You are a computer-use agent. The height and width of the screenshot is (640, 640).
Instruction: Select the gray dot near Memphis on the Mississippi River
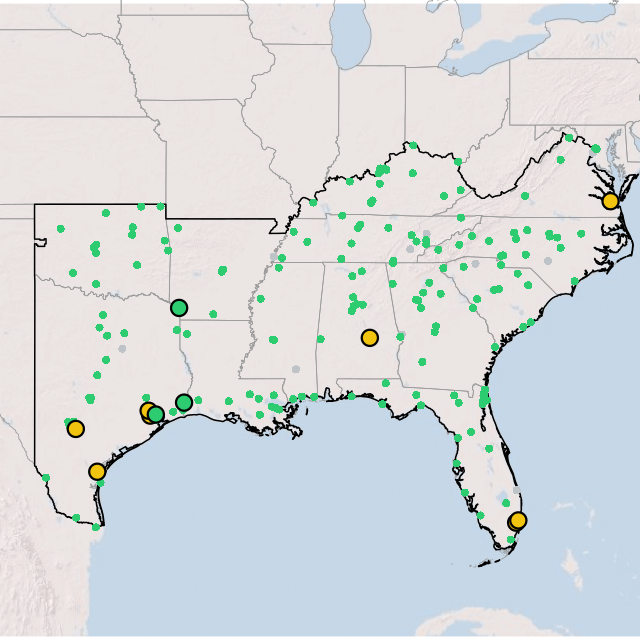274,257
